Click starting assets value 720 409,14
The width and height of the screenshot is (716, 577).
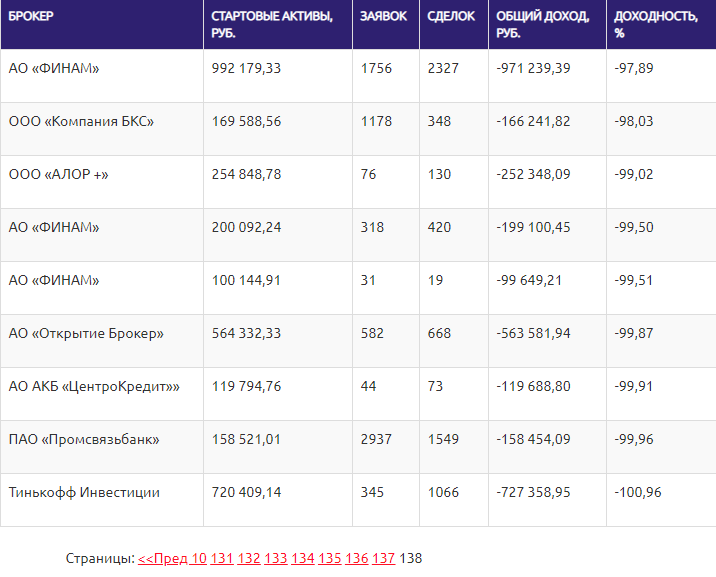click(246, 492)
